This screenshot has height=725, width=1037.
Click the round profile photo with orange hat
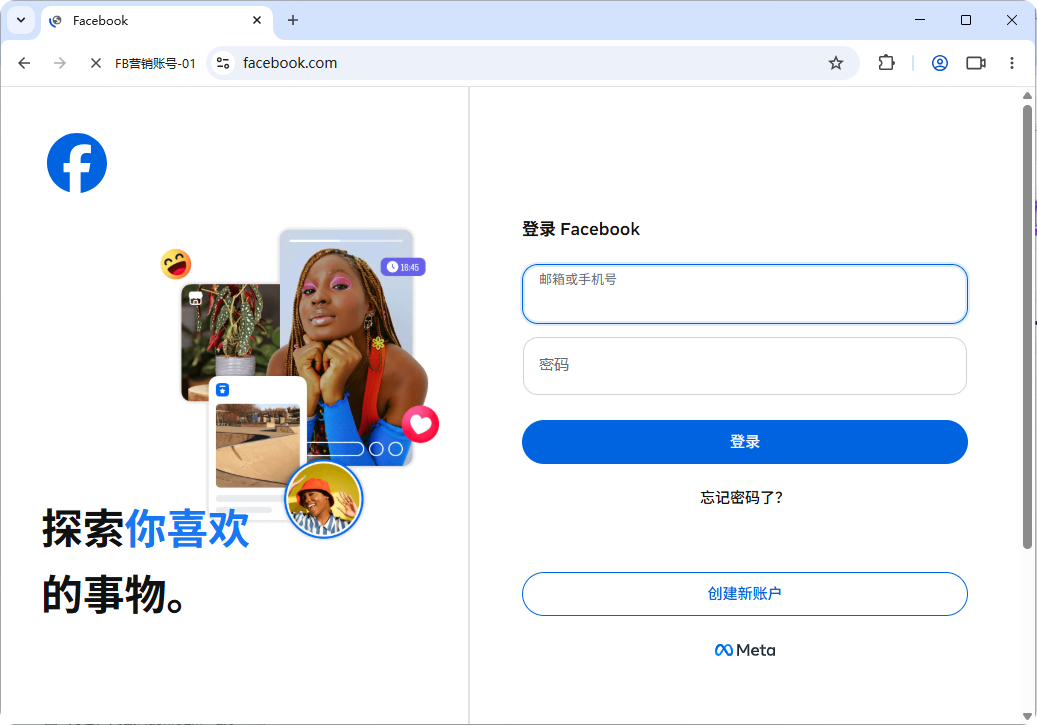click(323, 499)
